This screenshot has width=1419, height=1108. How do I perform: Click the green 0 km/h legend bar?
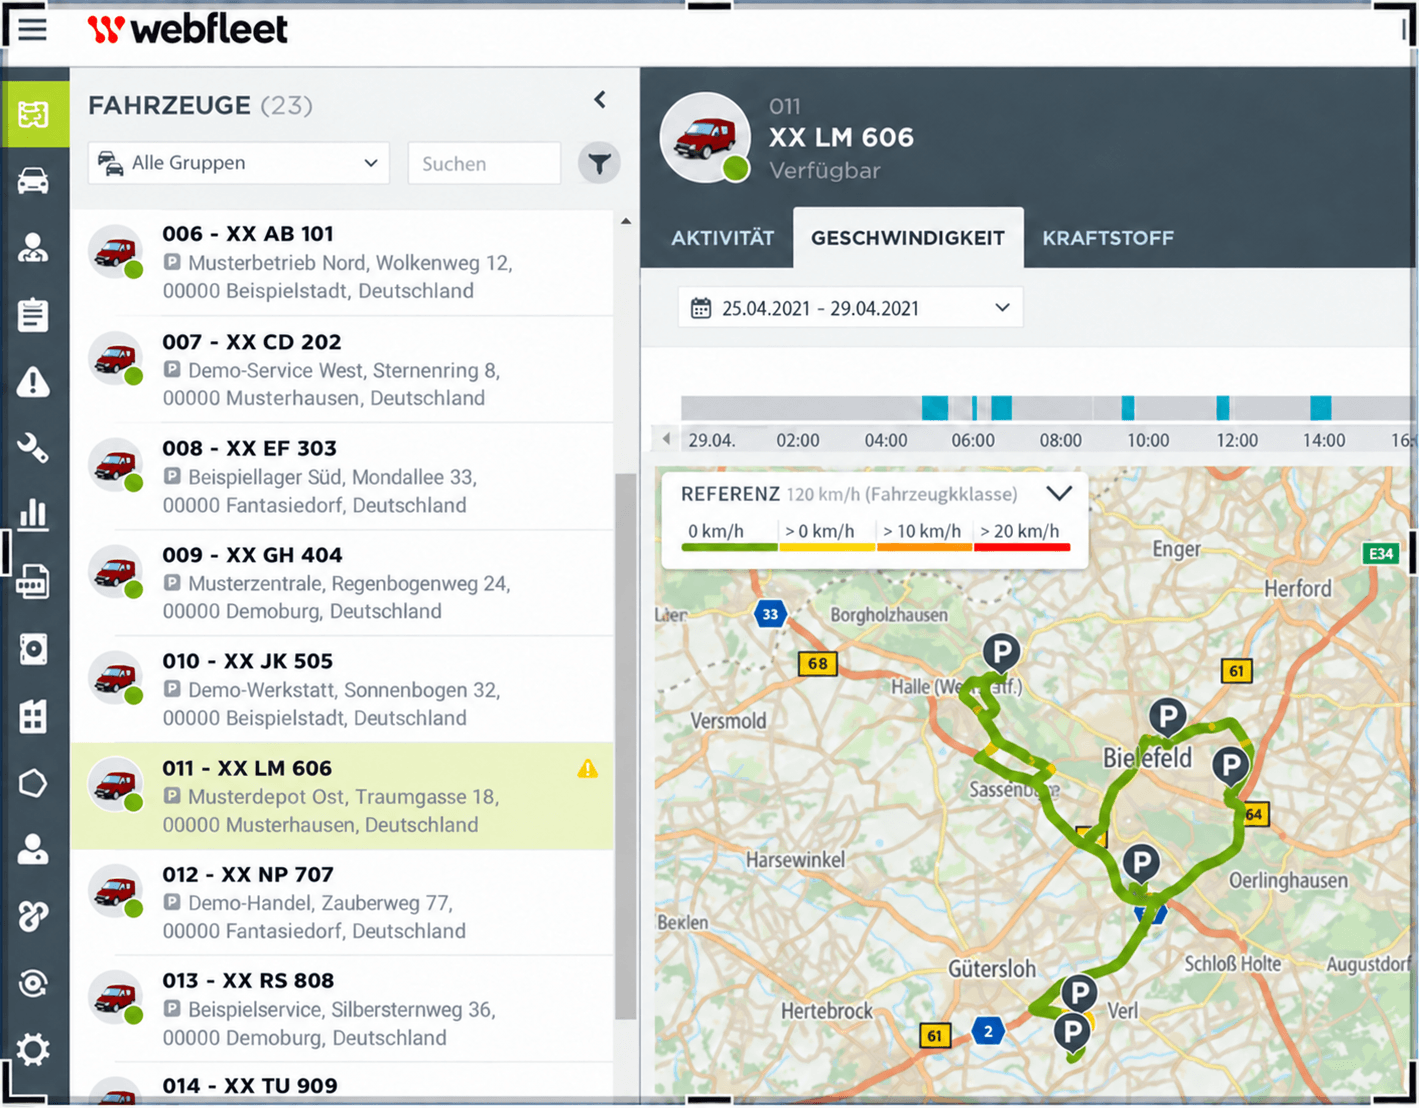pyautogui.click(x=729, y=547)
